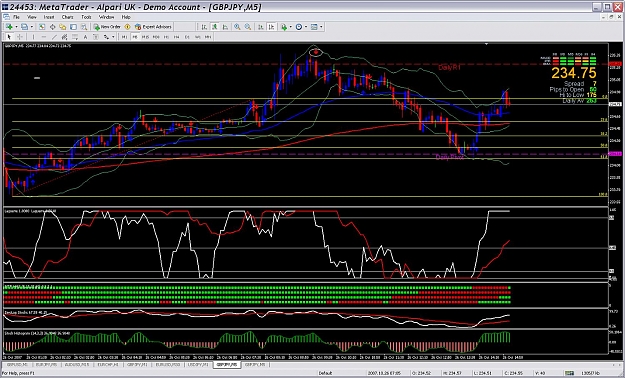Switch to the USDJPY chart tab

pyautogui.click(x=198, y=364)
